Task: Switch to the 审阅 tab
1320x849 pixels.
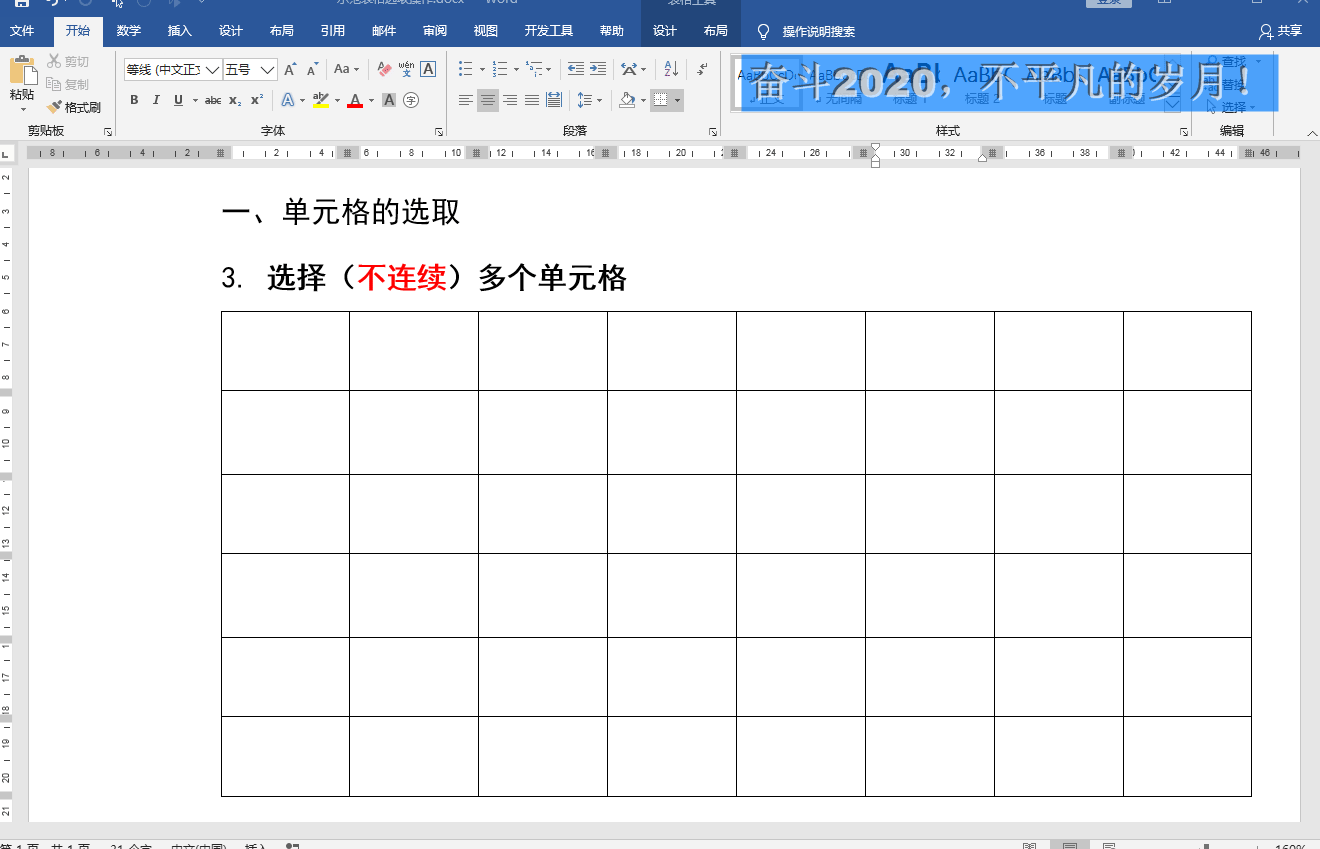Action: 435,31
